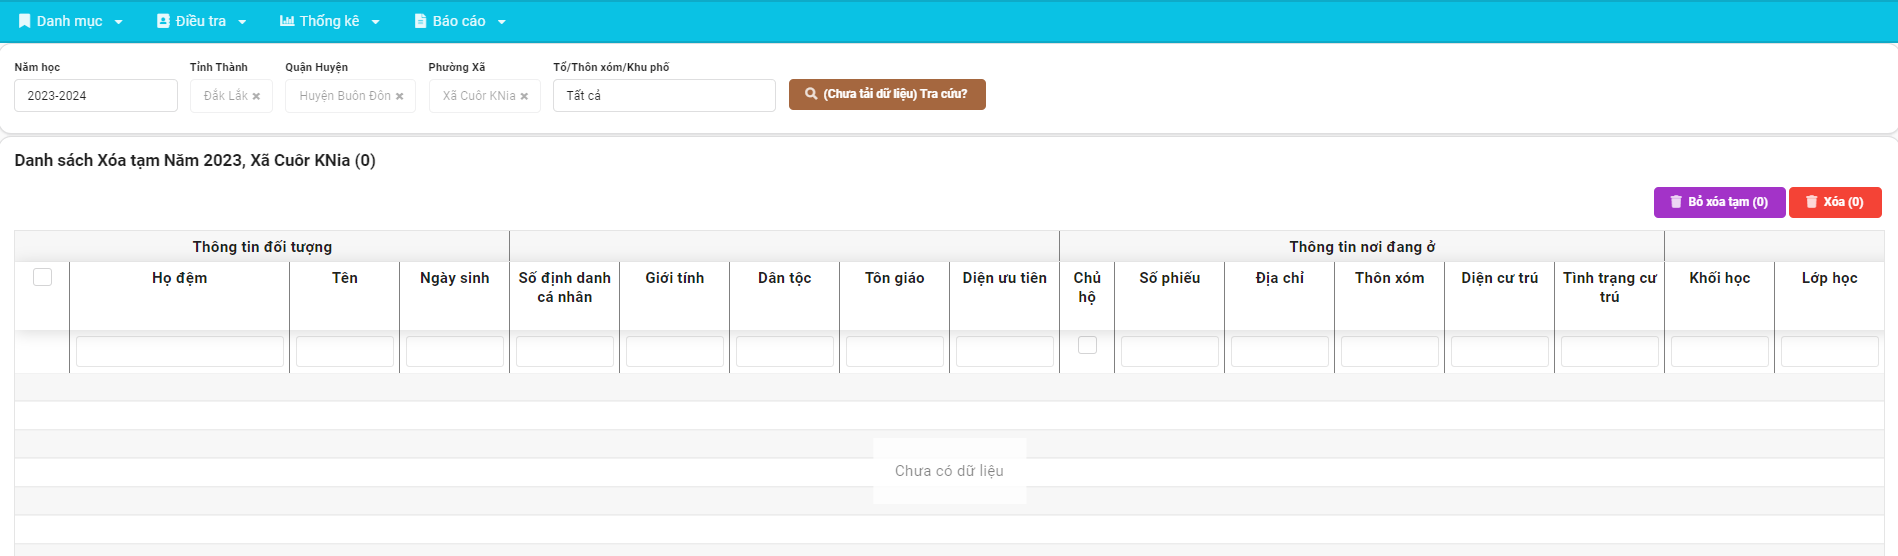Click the chart icon beside Thống kê
The height and width of the screenshot is (556, 1898).
tap(287, 21)
